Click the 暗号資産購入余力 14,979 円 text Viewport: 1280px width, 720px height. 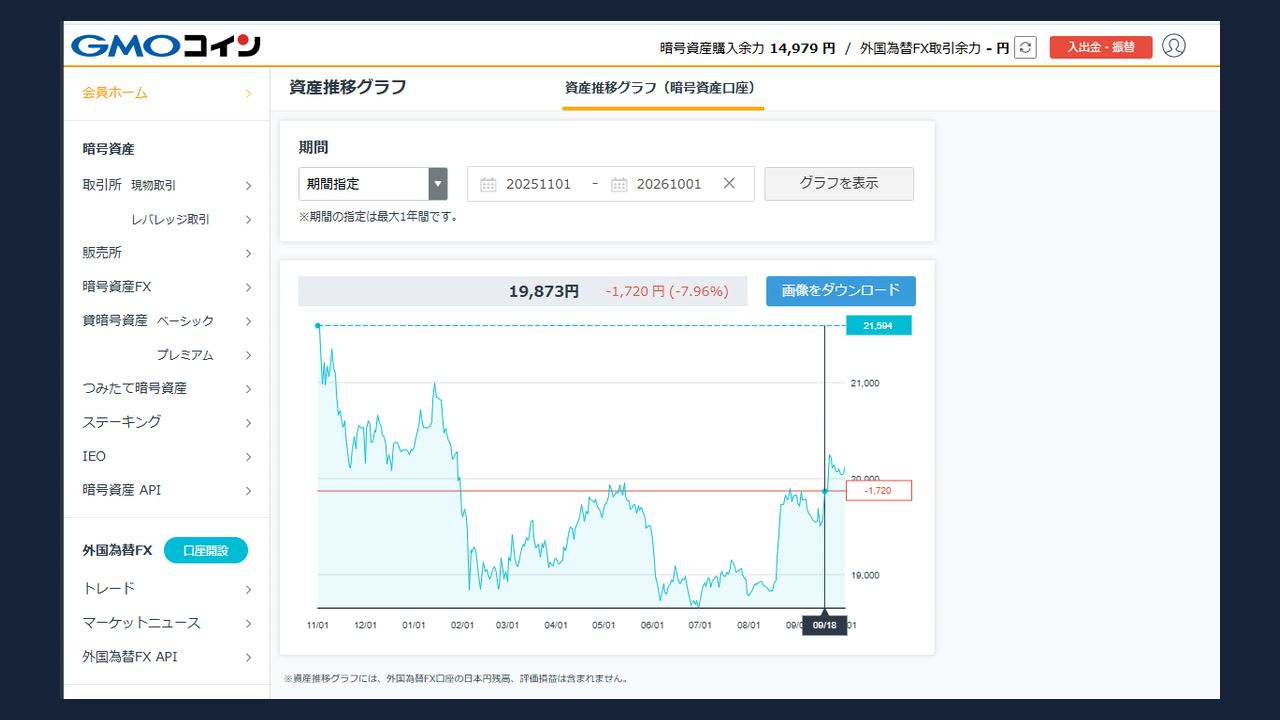747,48
